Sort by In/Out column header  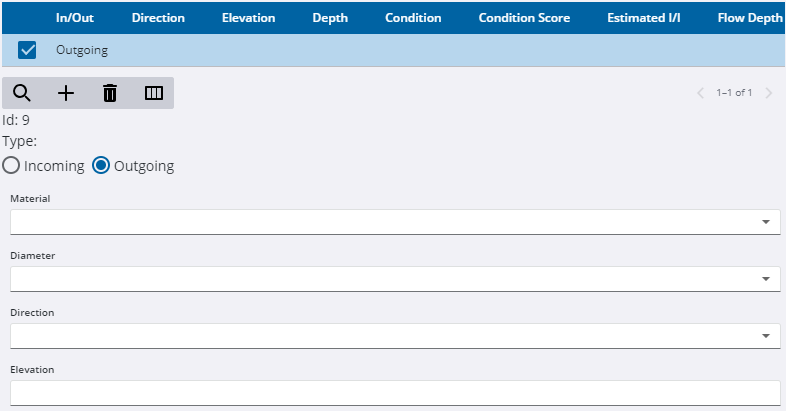click(x=75, y=18)
